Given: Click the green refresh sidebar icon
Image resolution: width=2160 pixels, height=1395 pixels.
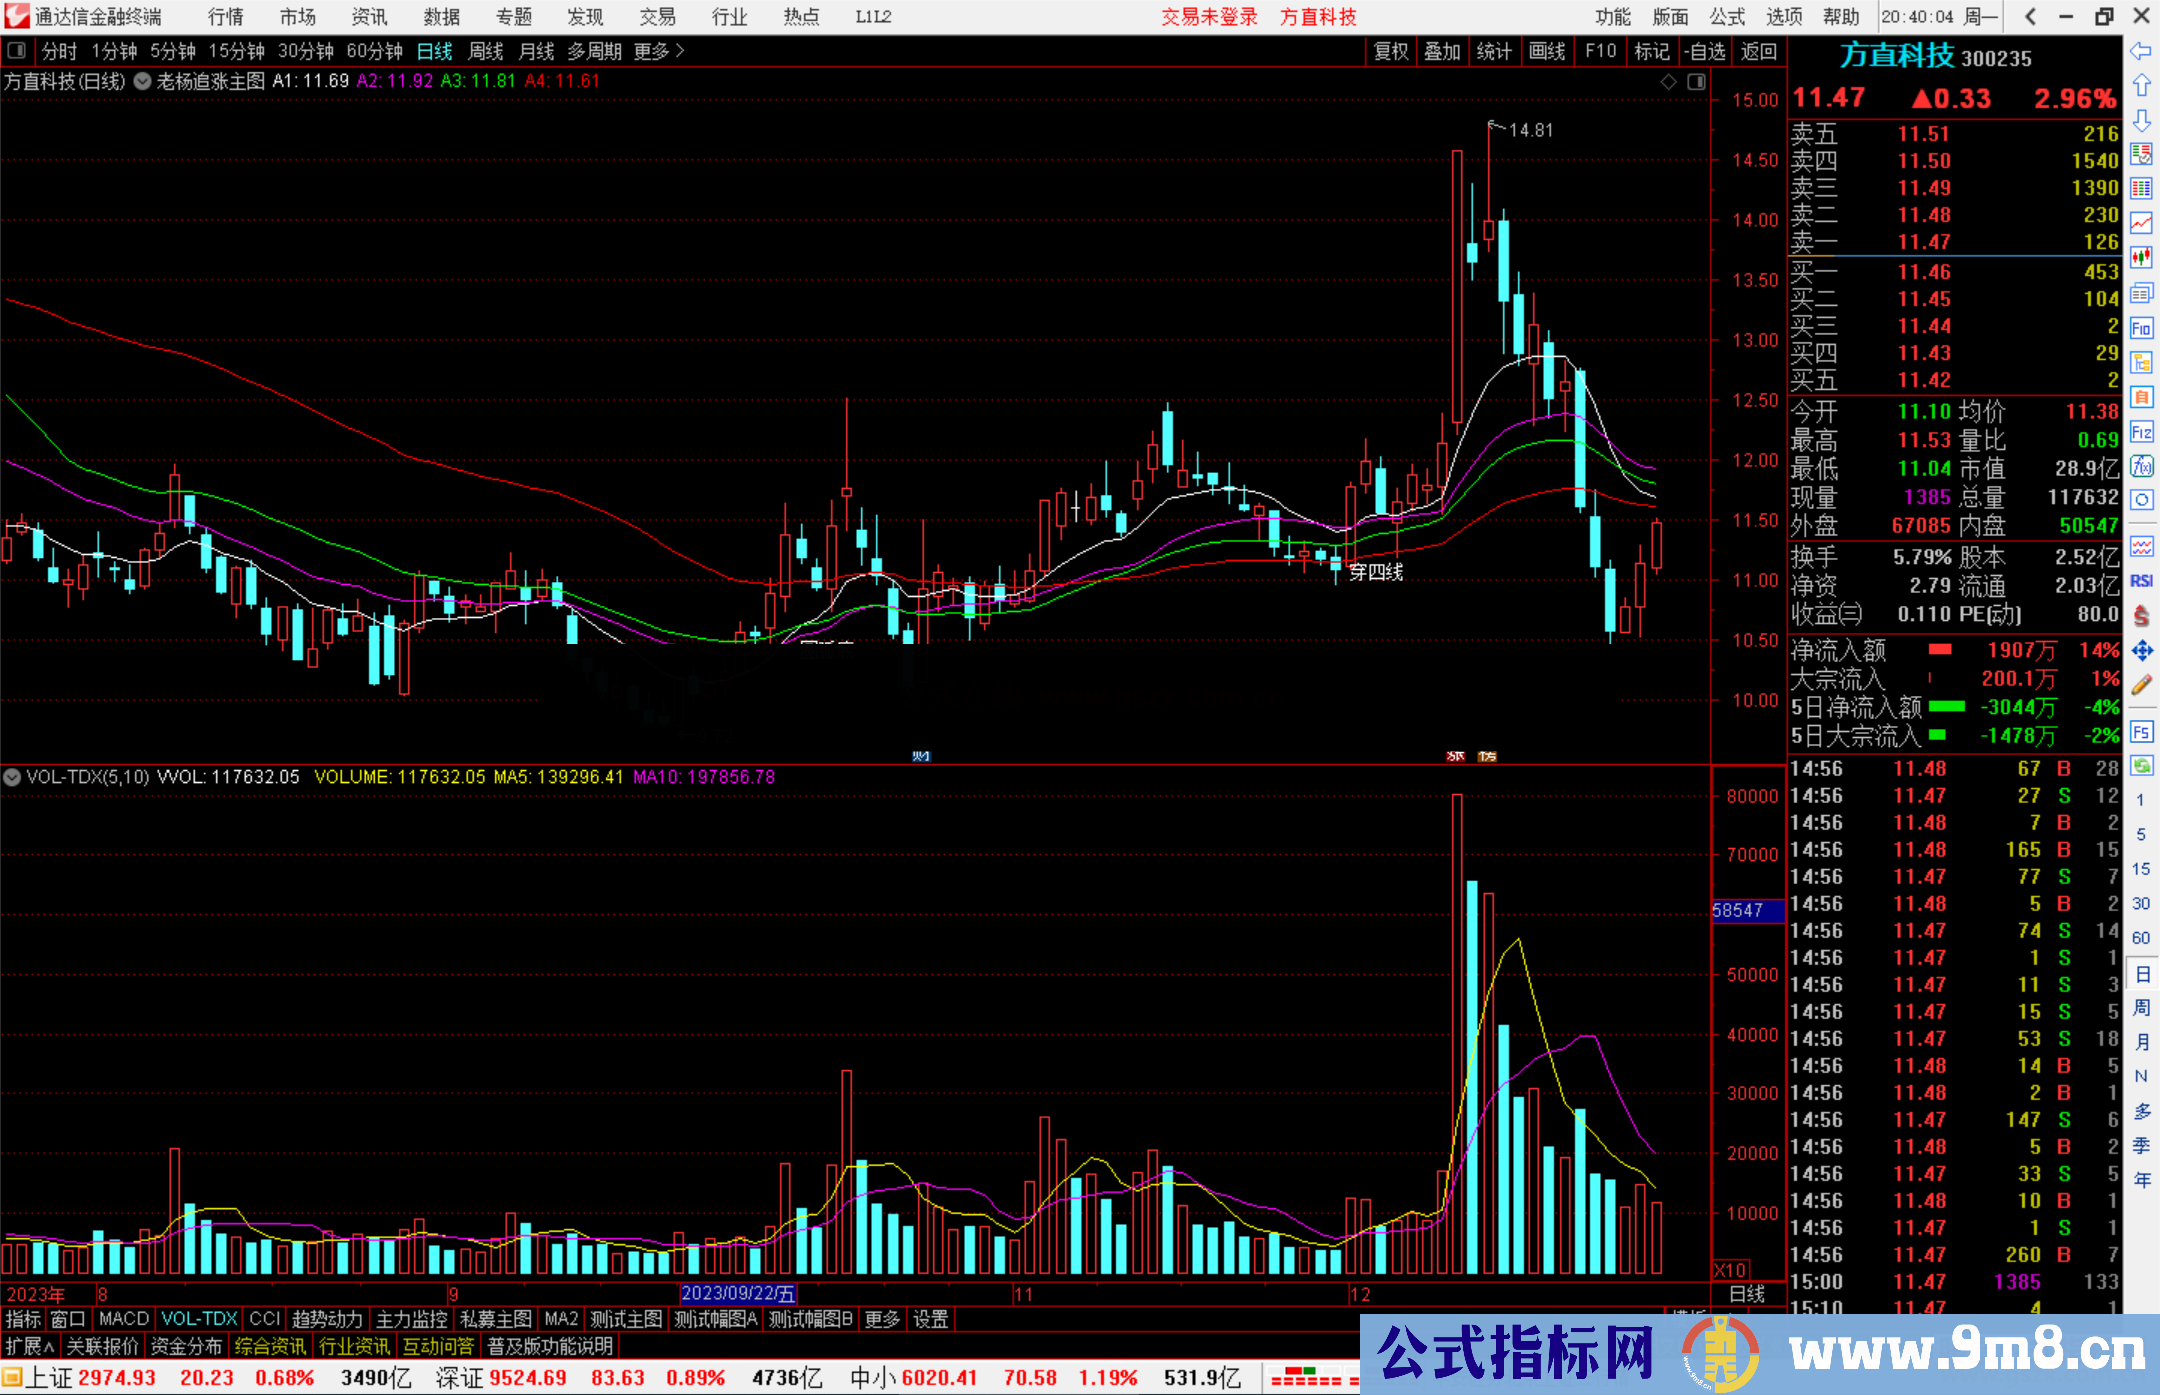Looking at the screenshot, I should point(2141,766).
